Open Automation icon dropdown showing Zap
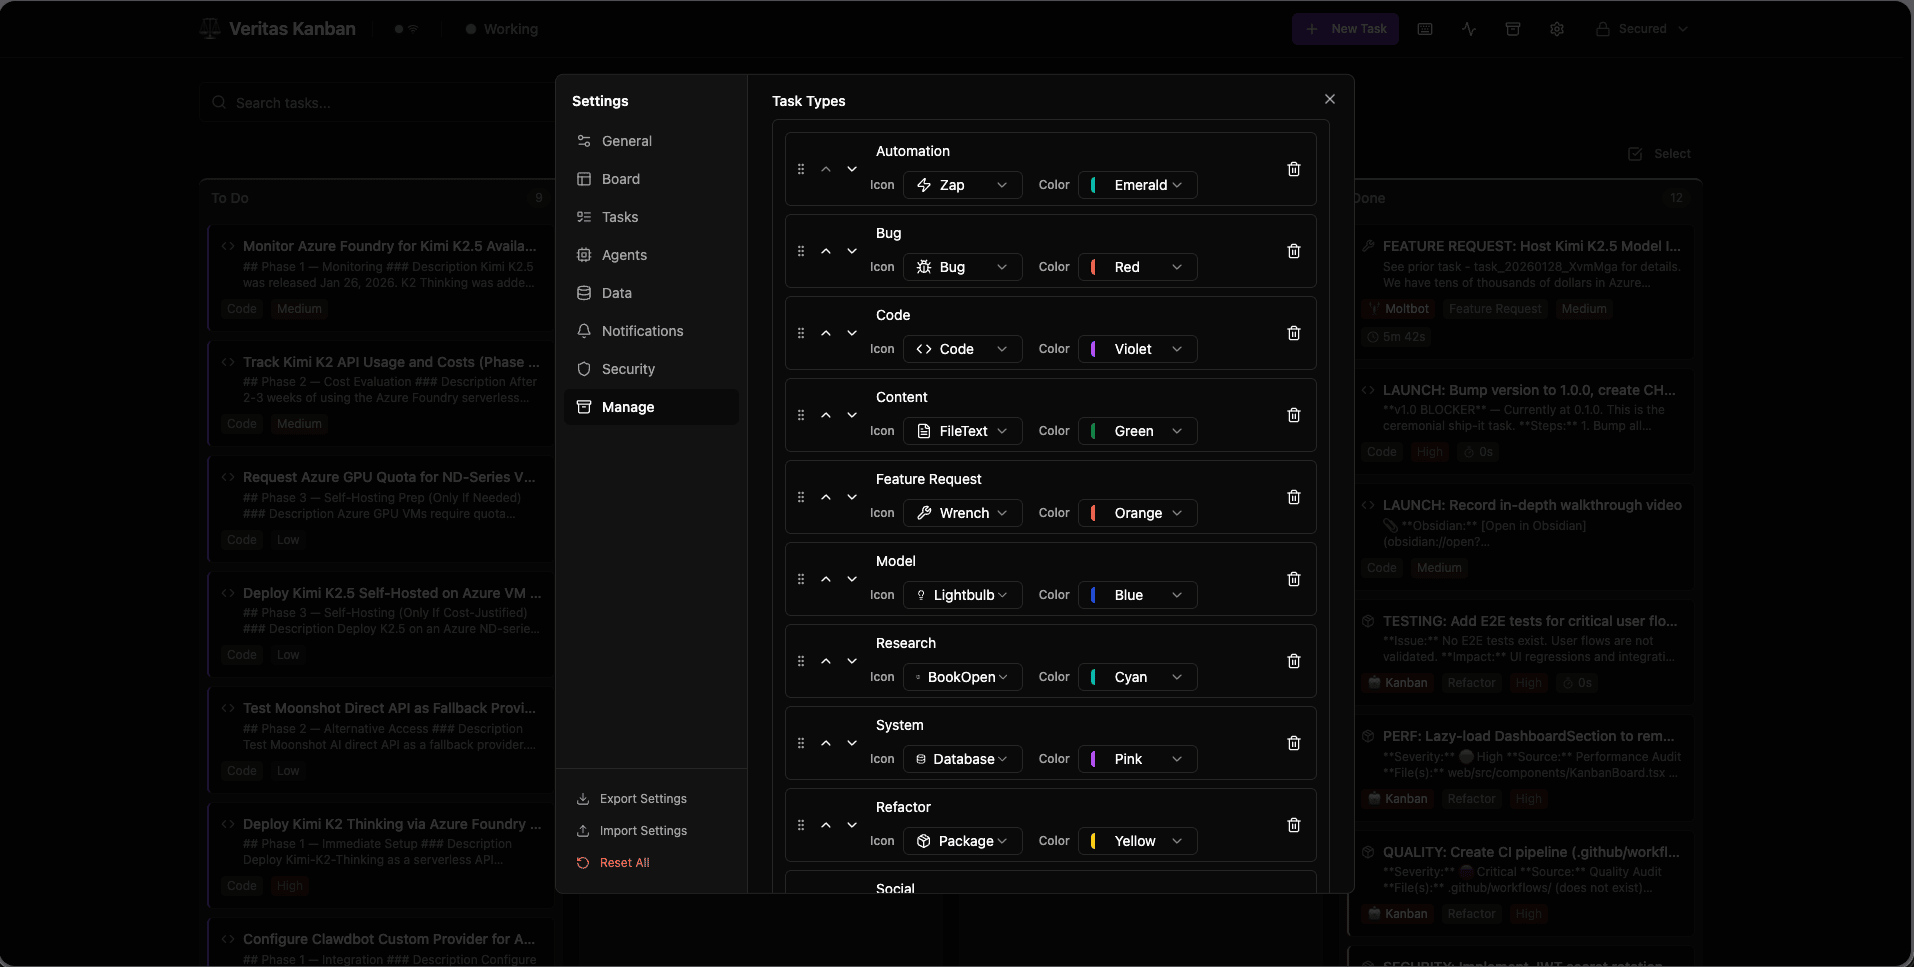1914x967 pixels. pos(962,185)
